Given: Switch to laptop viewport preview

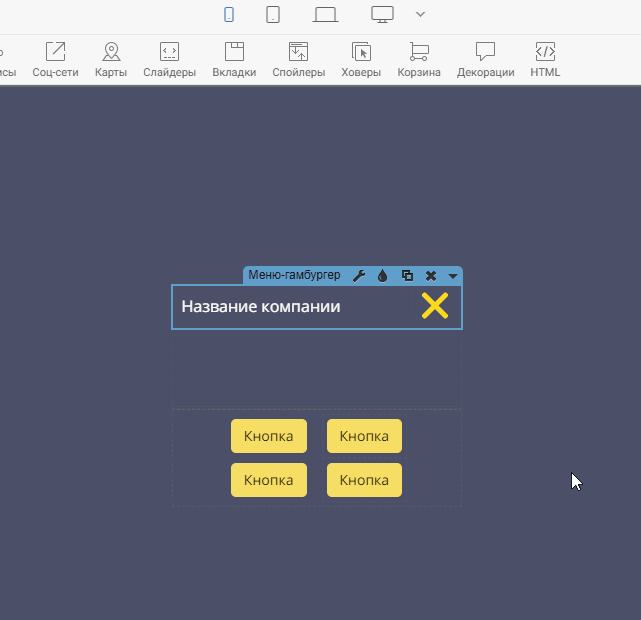Looking at the screenshot, I should [x=325, y=14].
